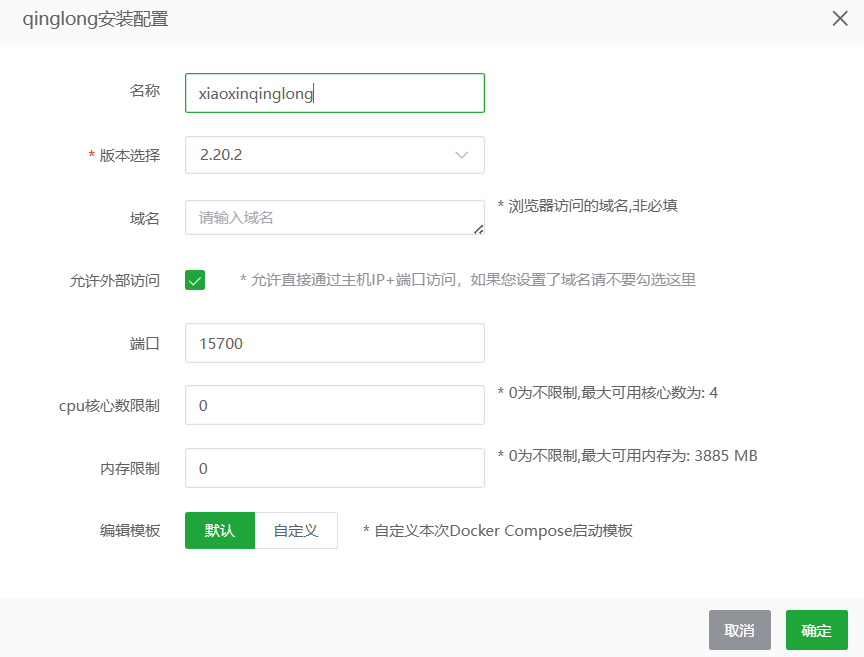Click the qinglong安装配置 dialog title
Screen dimensions: 864x657
[x=95, y=19]
